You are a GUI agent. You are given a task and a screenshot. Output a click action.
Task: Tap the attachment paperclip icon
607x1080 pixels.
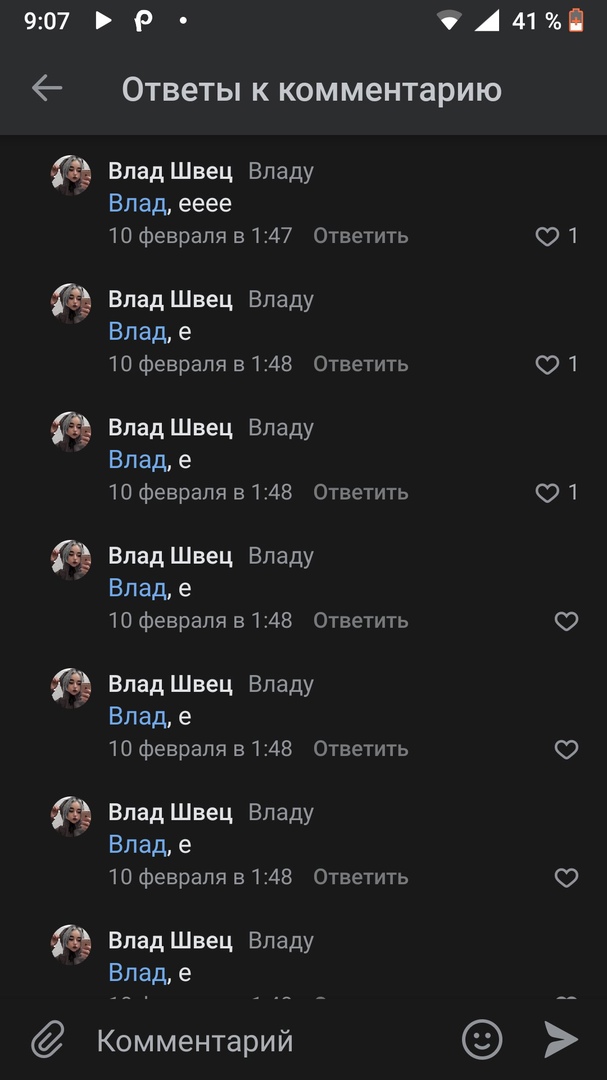[x=47, y=1040]
